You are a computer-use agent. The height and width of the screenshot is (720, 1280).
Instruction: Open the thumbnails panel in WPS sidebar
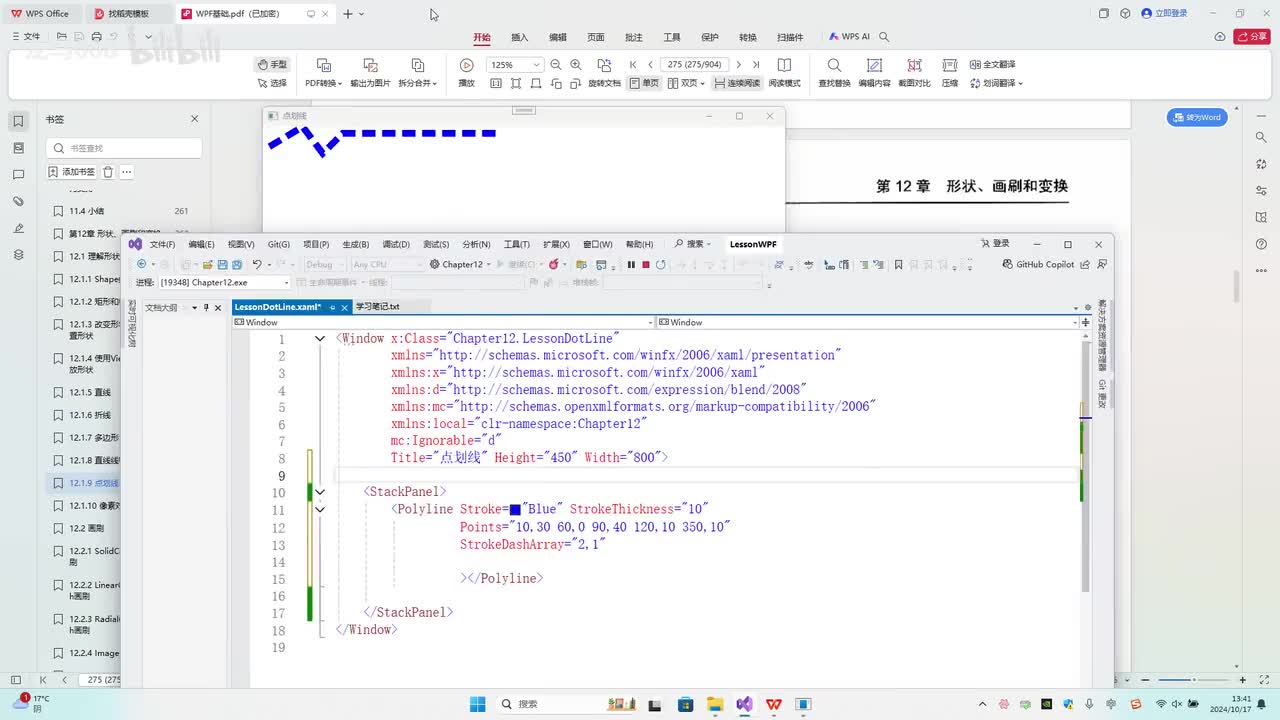tap(18, 148)
